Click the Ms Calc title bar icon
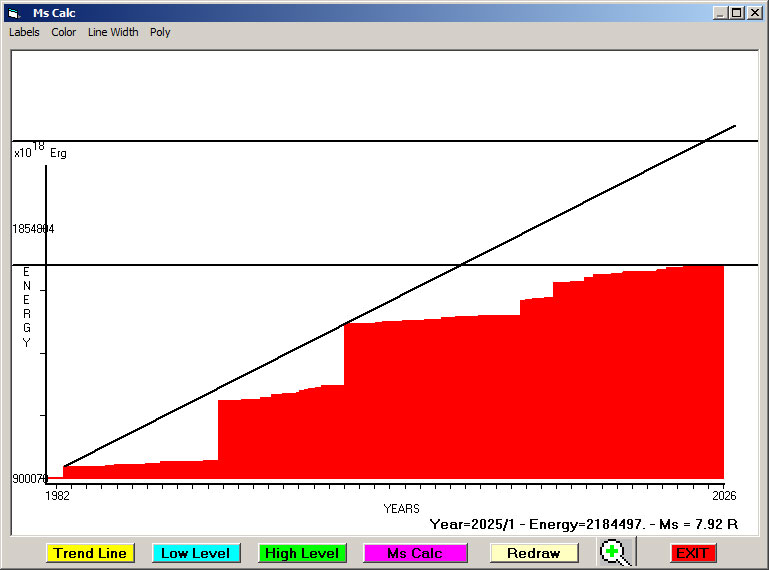The height and width of the screenshot is (570, 769). [x=13, y=13]
